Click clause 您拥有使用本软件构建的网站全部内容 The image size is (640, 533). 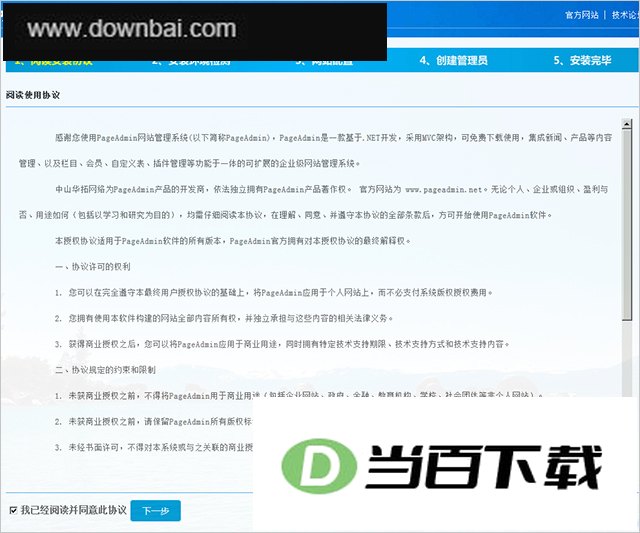pos(224,318)
